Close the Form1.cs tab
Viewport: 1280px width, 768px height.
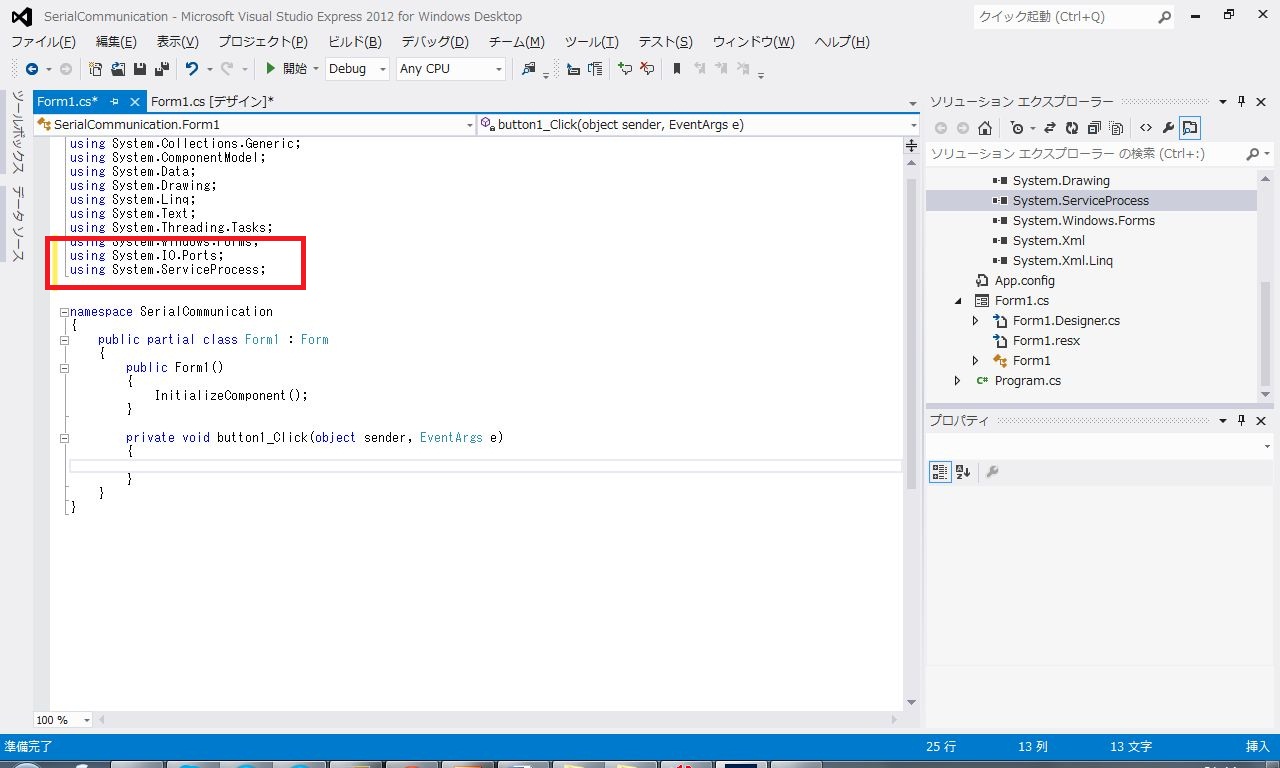135,102
